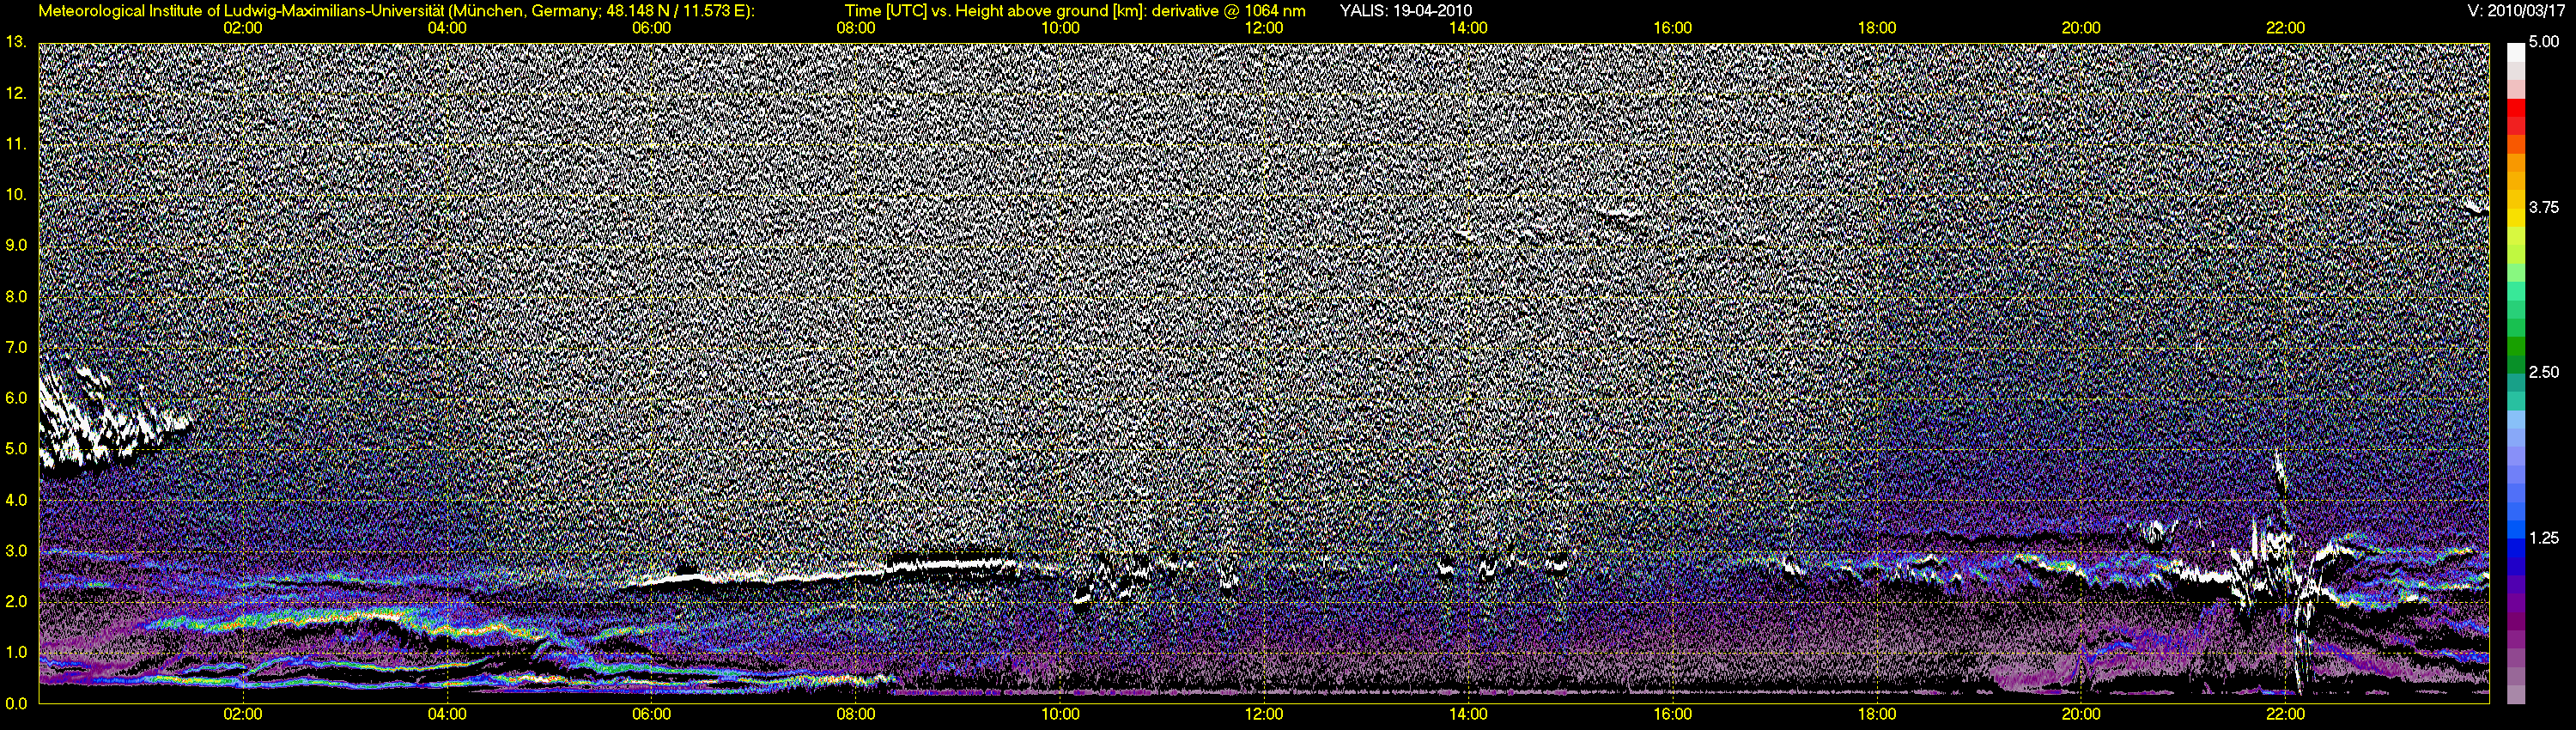Click the 06:00 label on the top time axis
2576x730 pixels.
[651, 28]
